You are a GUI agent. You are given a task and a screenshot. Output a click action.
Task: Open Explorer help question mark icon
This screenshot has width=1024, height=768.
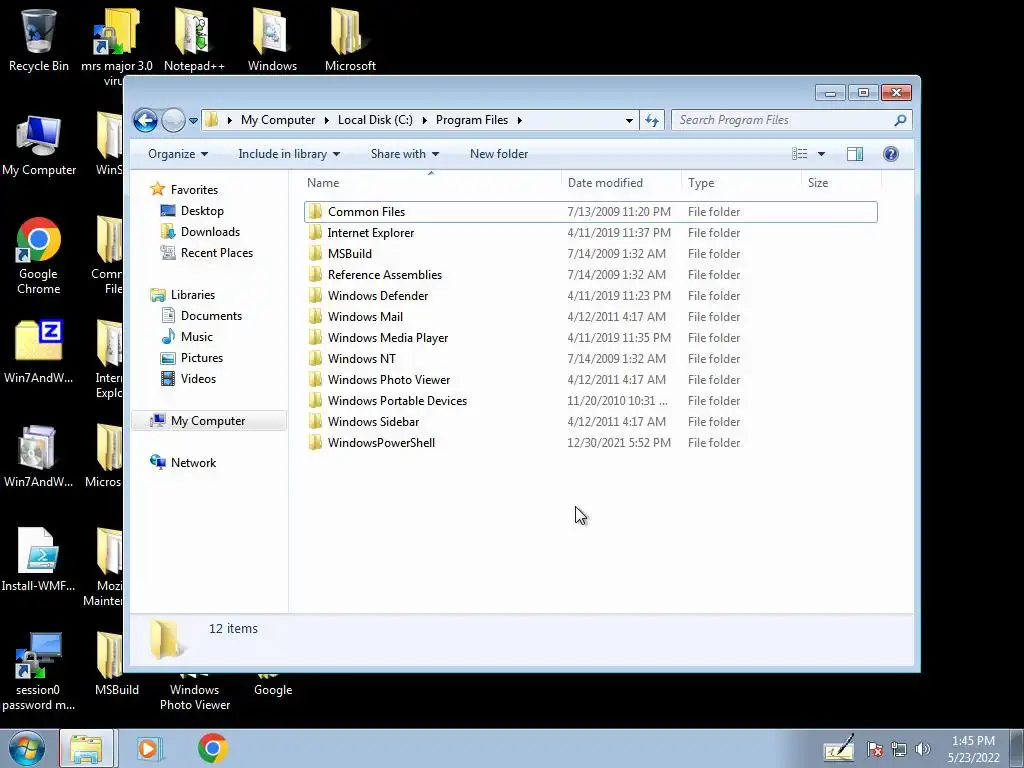pos(891,154)
